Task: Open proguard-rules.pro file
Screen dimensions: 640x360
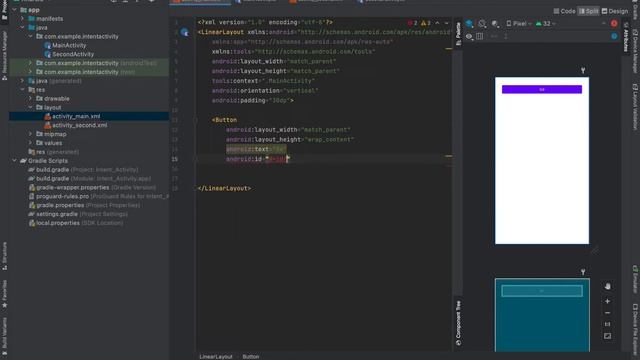Action: (x=98, y=196)
